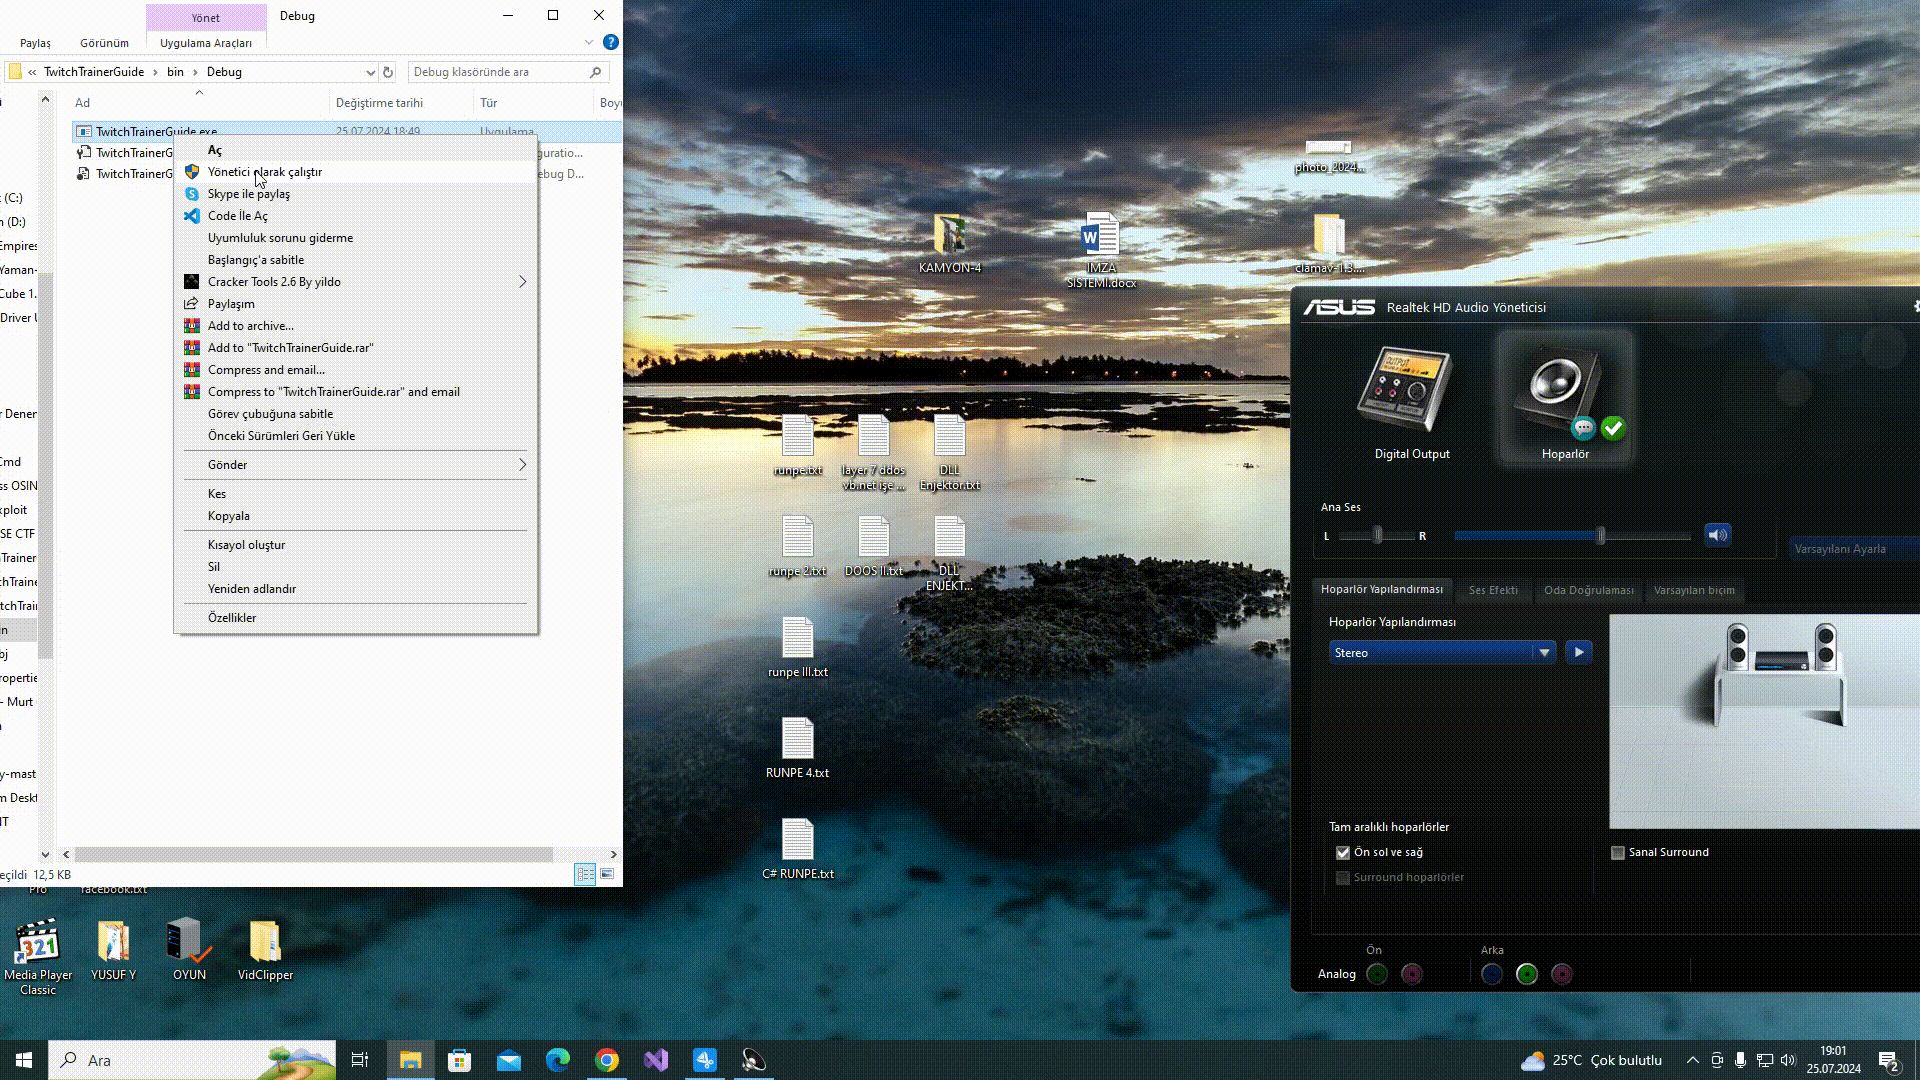Open the KAMYON-4 desktop archive
The width and height of the screenshot is (1920, 1080).
(x=949, y=243)
